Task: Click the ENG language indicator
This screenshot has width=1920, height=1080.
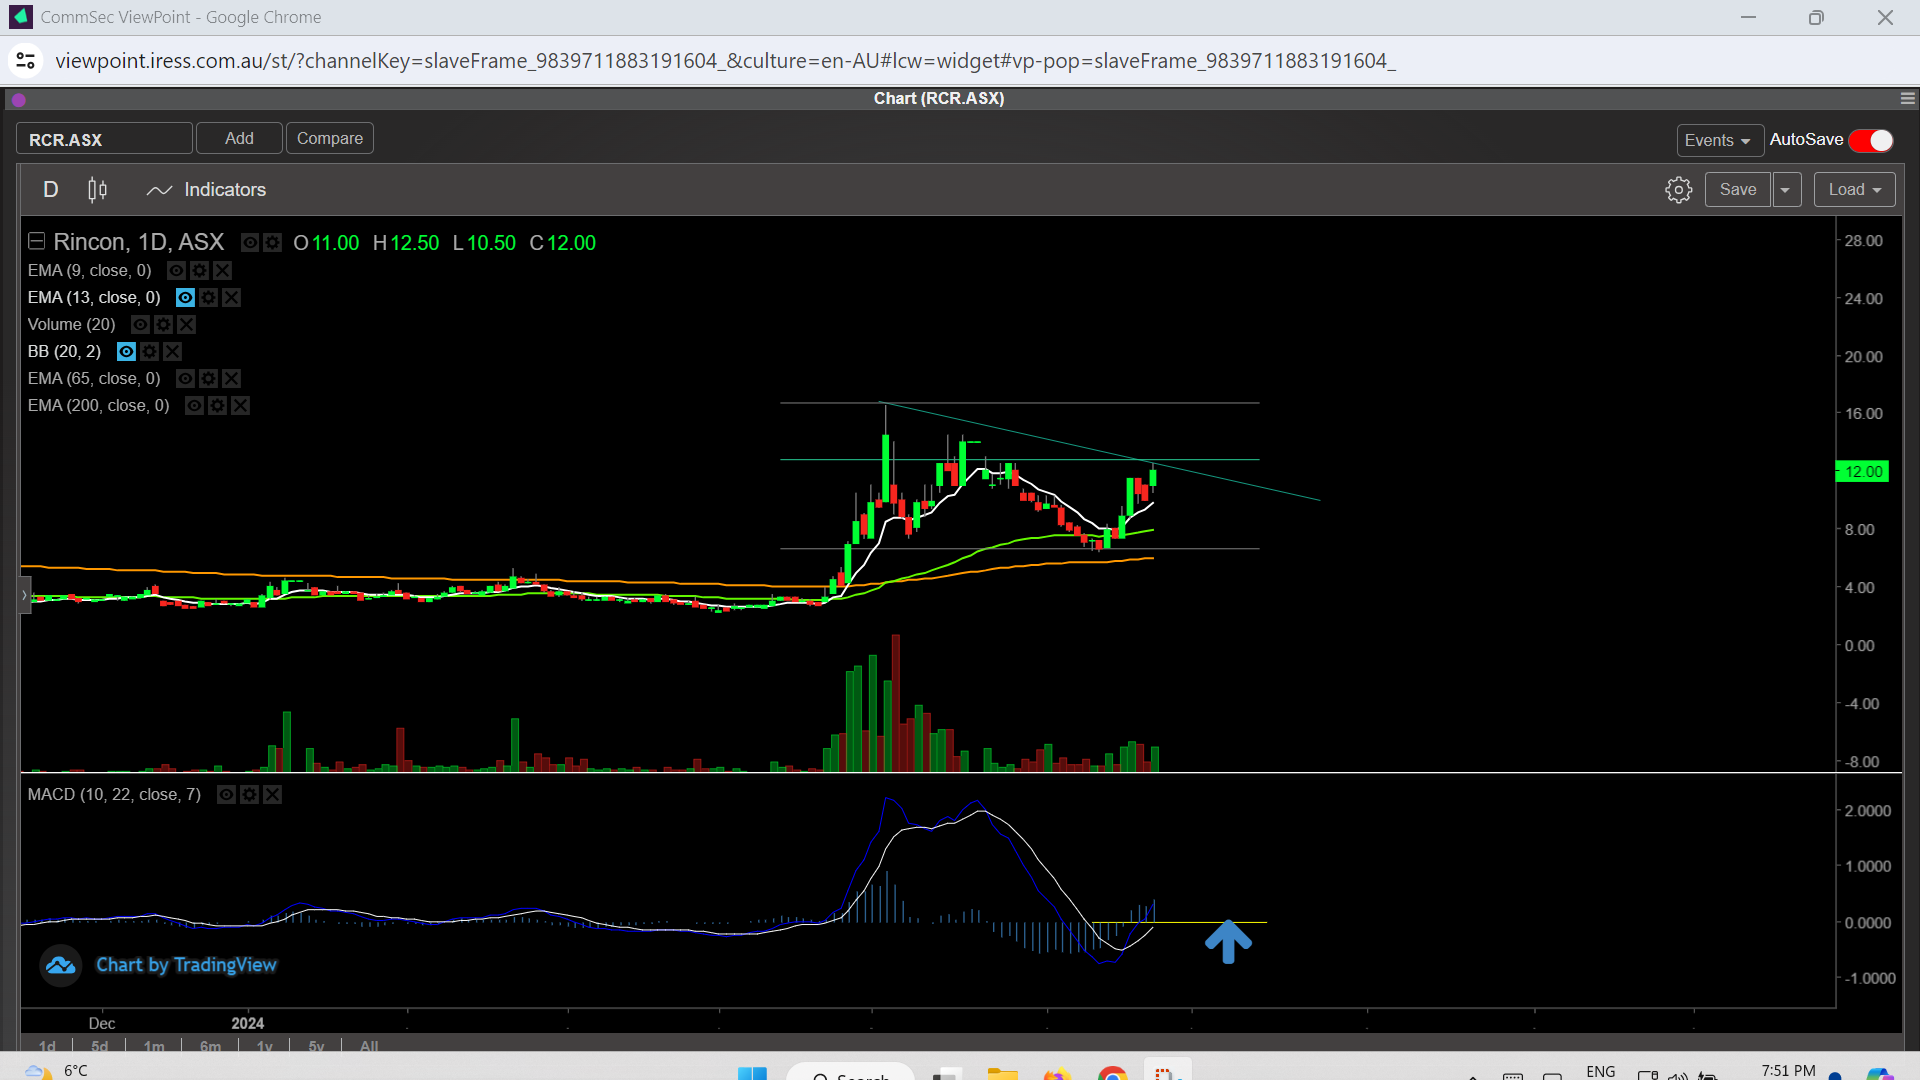Action: [1600, 1072]
